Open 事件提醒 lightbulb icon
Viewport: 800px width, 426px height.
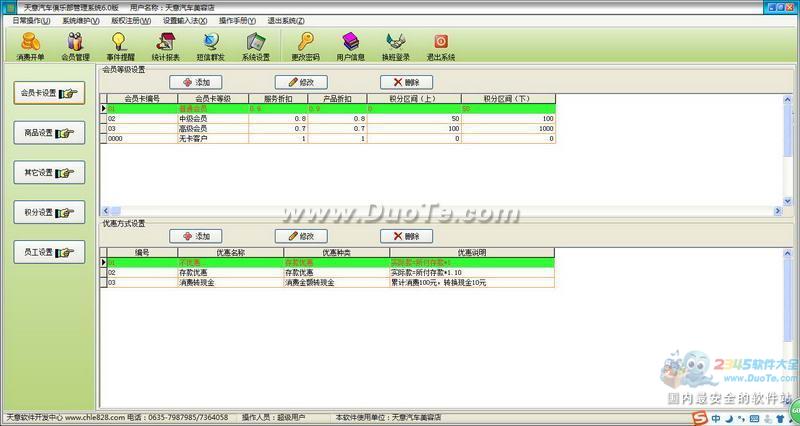pyautogui.click(x=120, y=45)
